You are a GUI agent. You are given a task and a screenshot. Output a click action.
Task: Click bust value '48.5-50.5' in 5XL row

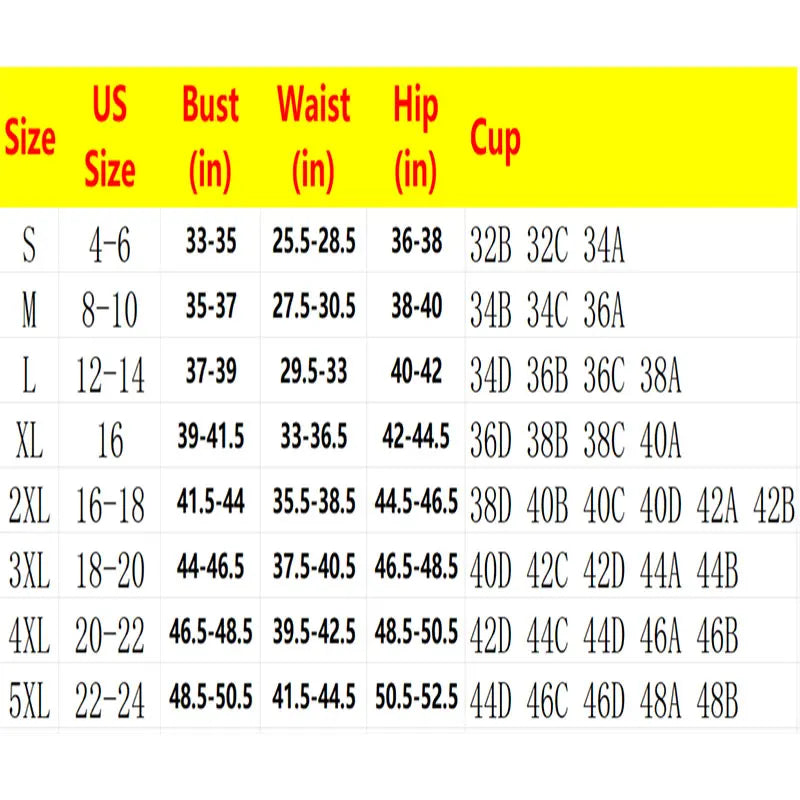(211, 697)
